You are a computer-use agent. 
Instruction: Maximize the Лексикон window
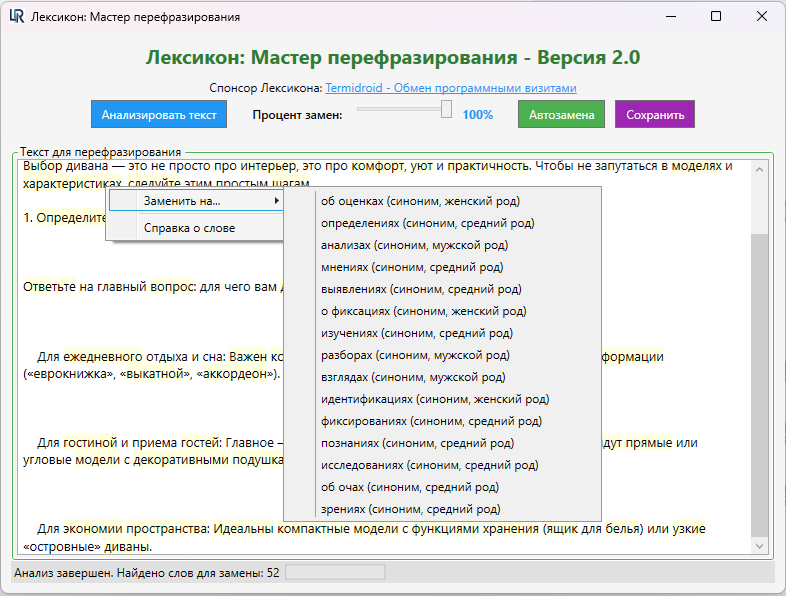click(x=716, y=17)
